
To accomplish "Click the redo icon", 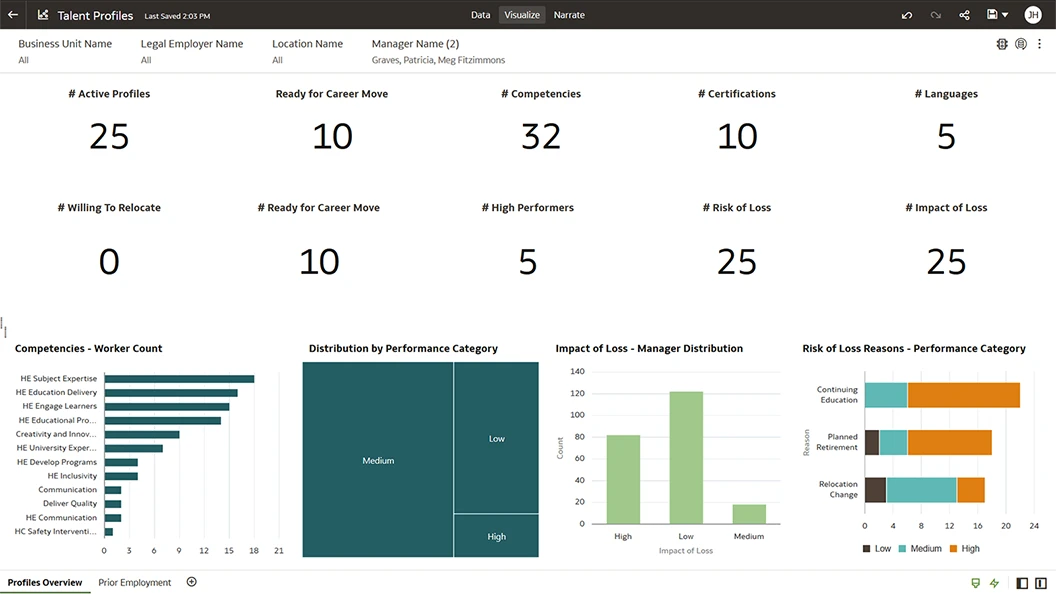I will click(x=936, y=15).
